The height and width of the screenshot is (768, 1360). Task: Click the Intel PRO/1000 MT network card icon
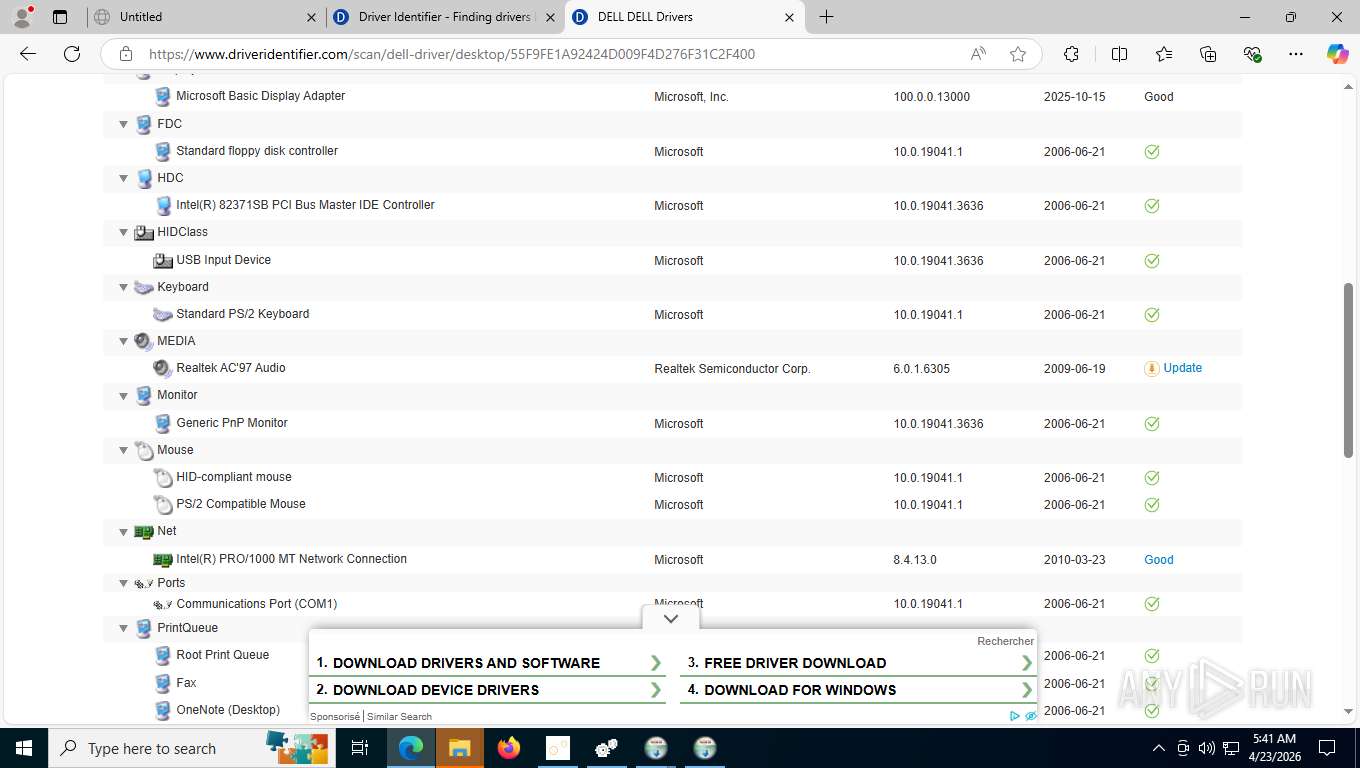point(163,560)
